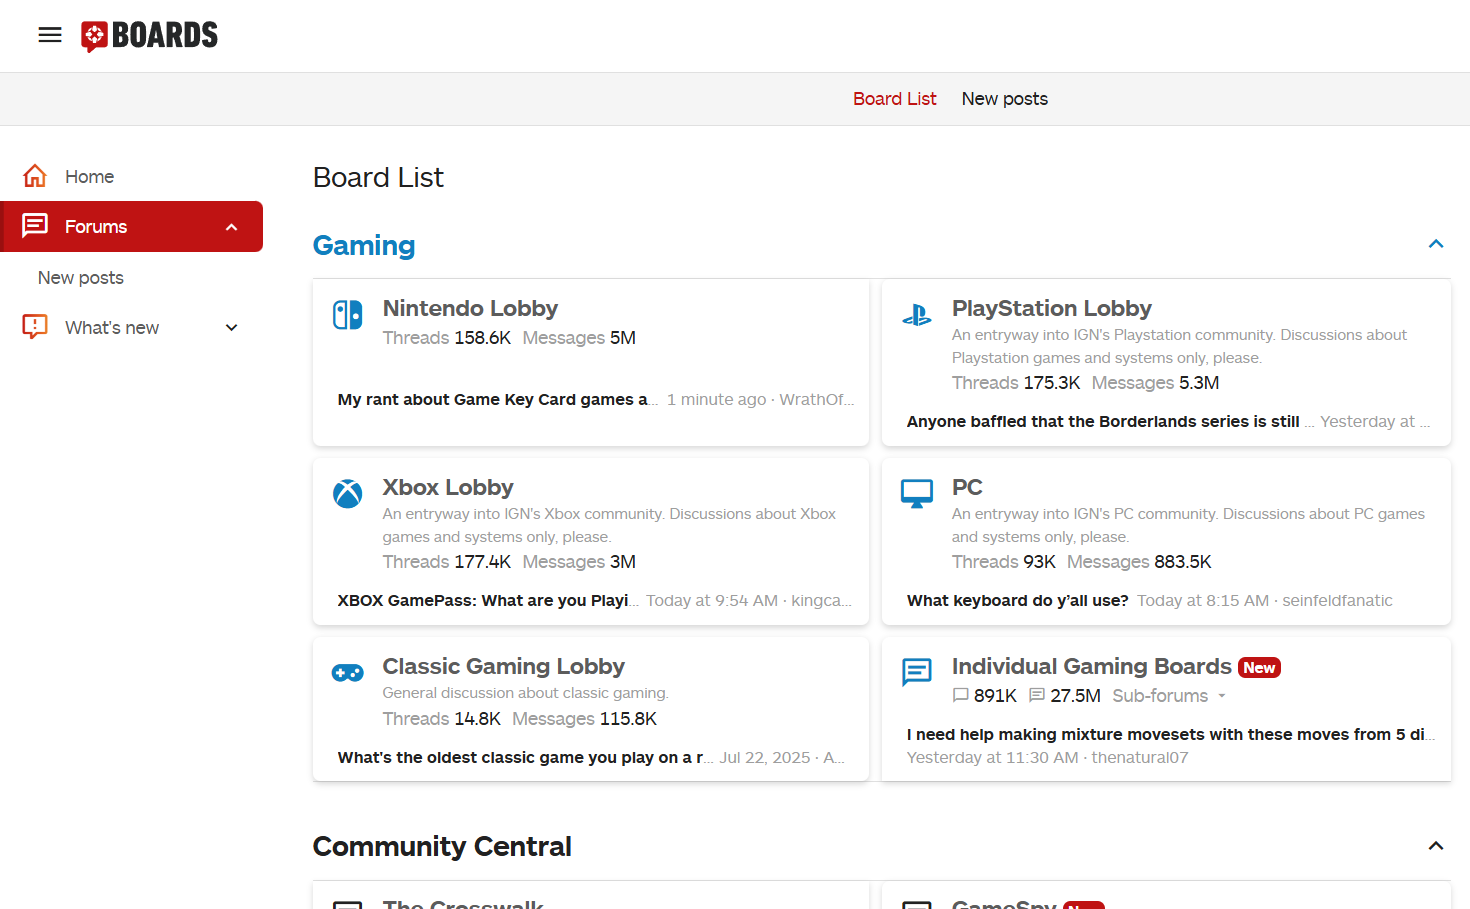Open 'XBOX GamePass: What are you Playi' thread
The height and width of the screenshot is (909, 1470).
pyautogui.click(x=488, y=601)
